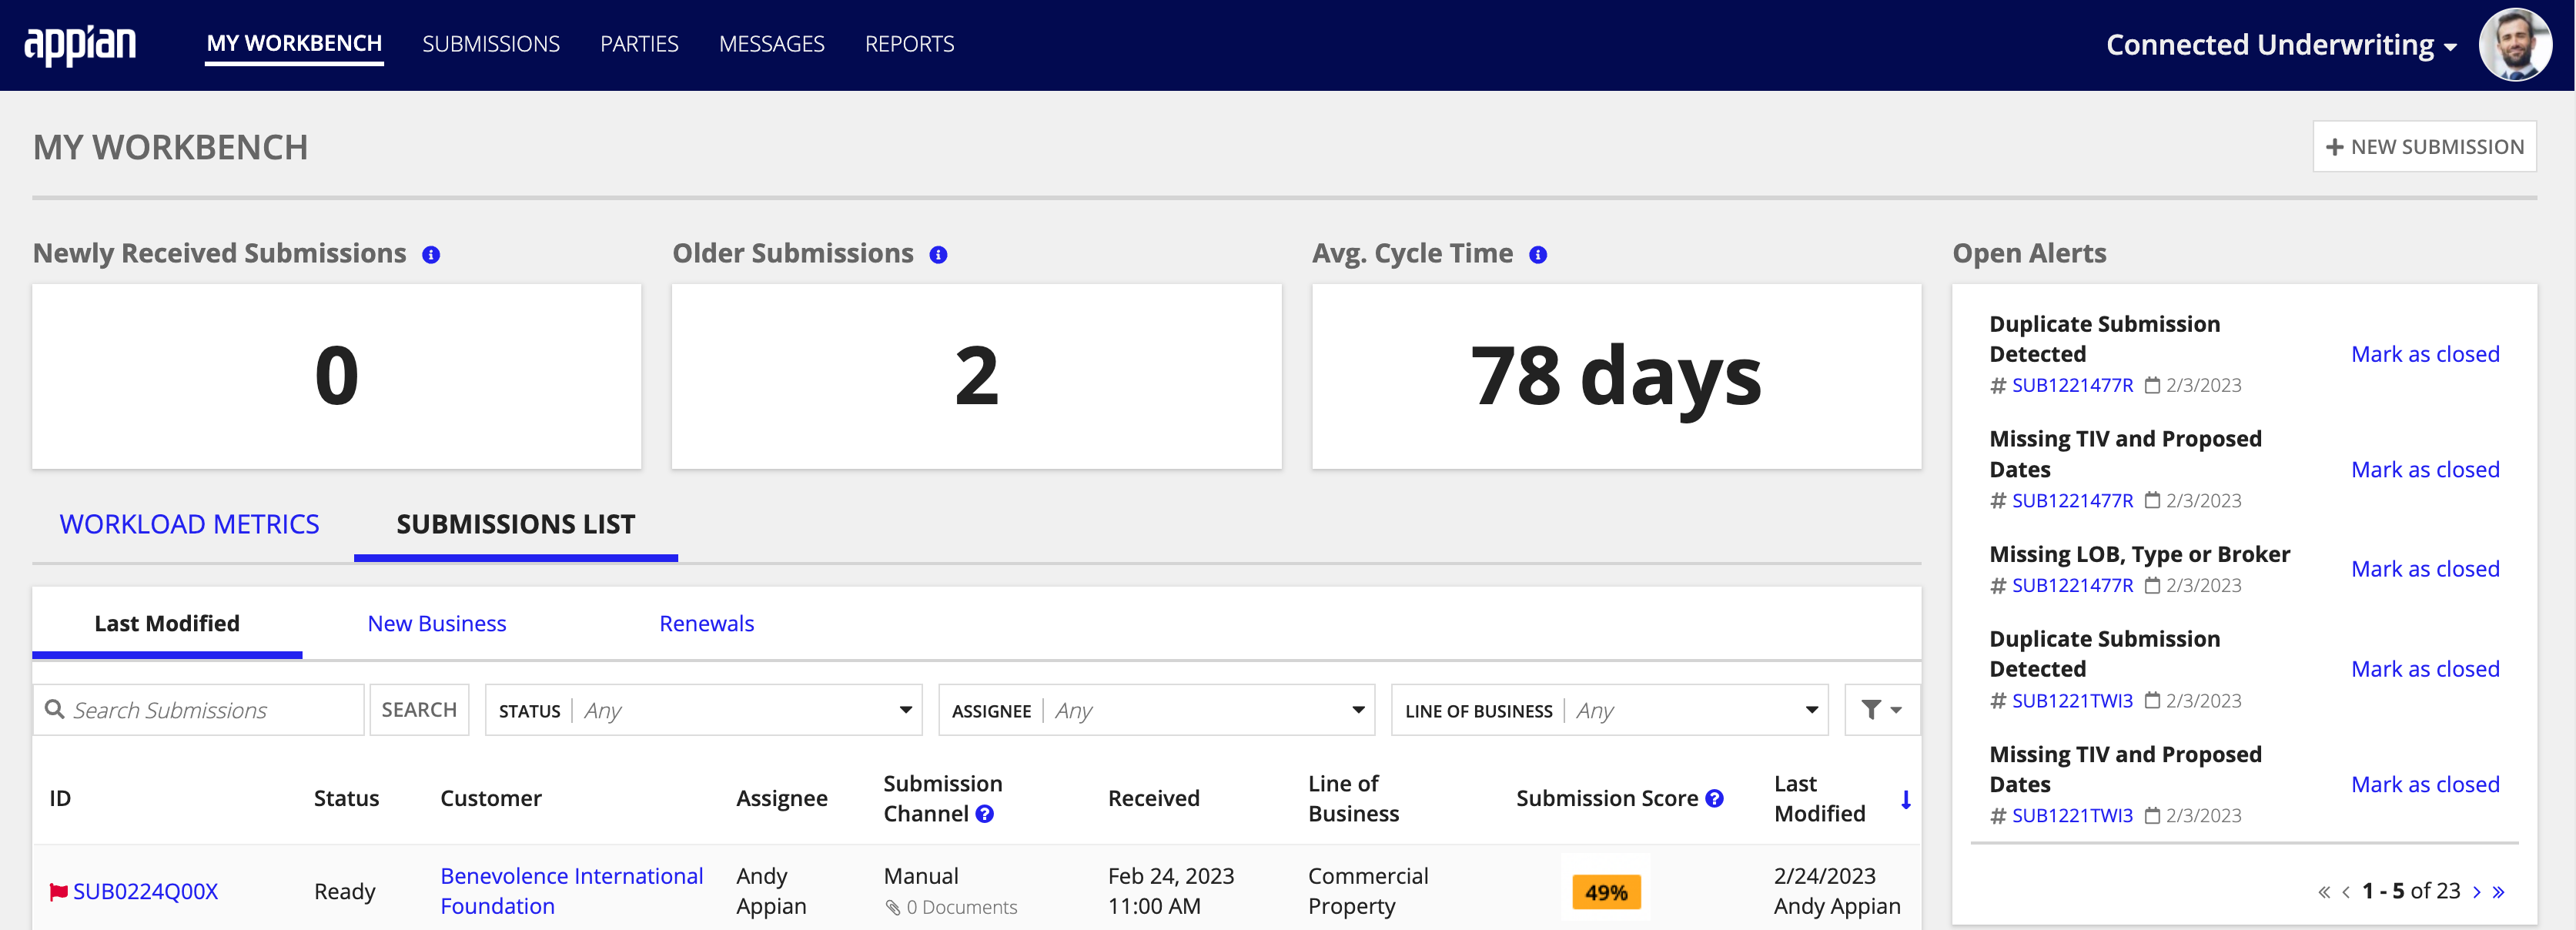
Task: Open the LINE OF BUSINESS filter dropdown
Action: 1610,710
